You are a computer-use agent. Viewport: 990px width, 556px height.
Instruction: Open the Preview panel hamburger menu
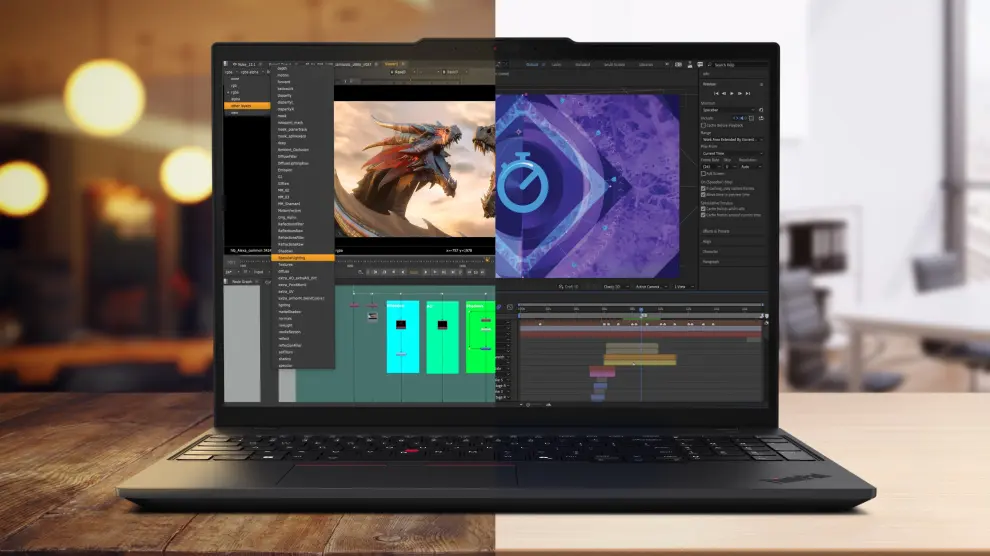[763, 83]
